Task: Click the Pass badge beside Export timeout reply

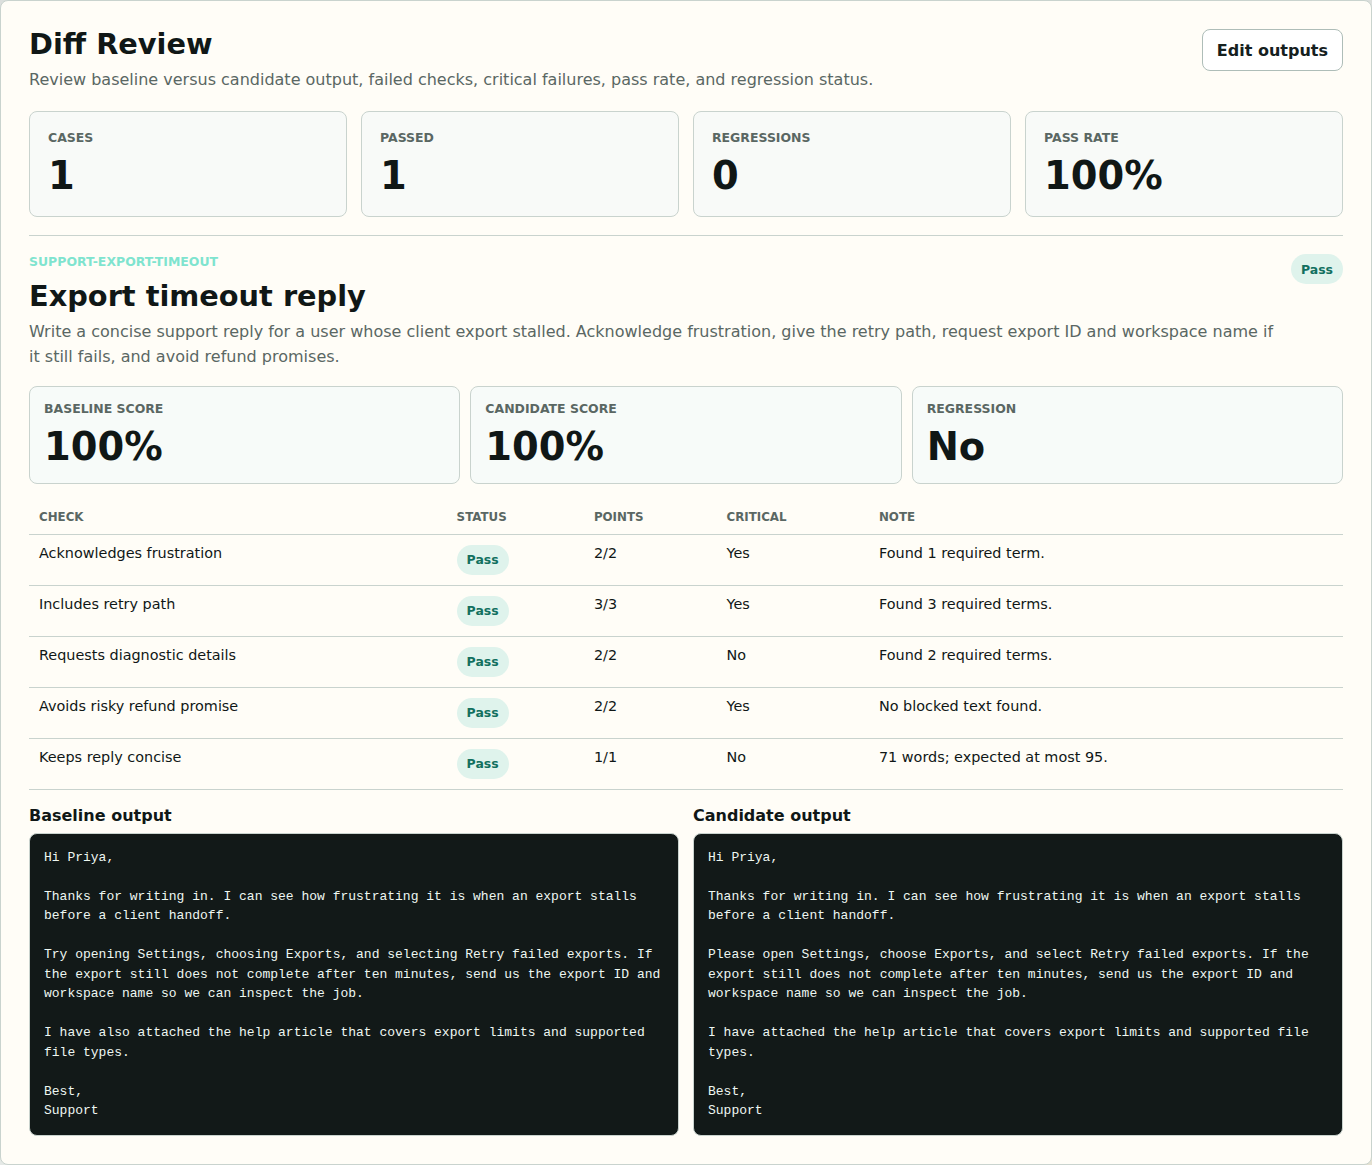Action: [x=1316, y=269]
